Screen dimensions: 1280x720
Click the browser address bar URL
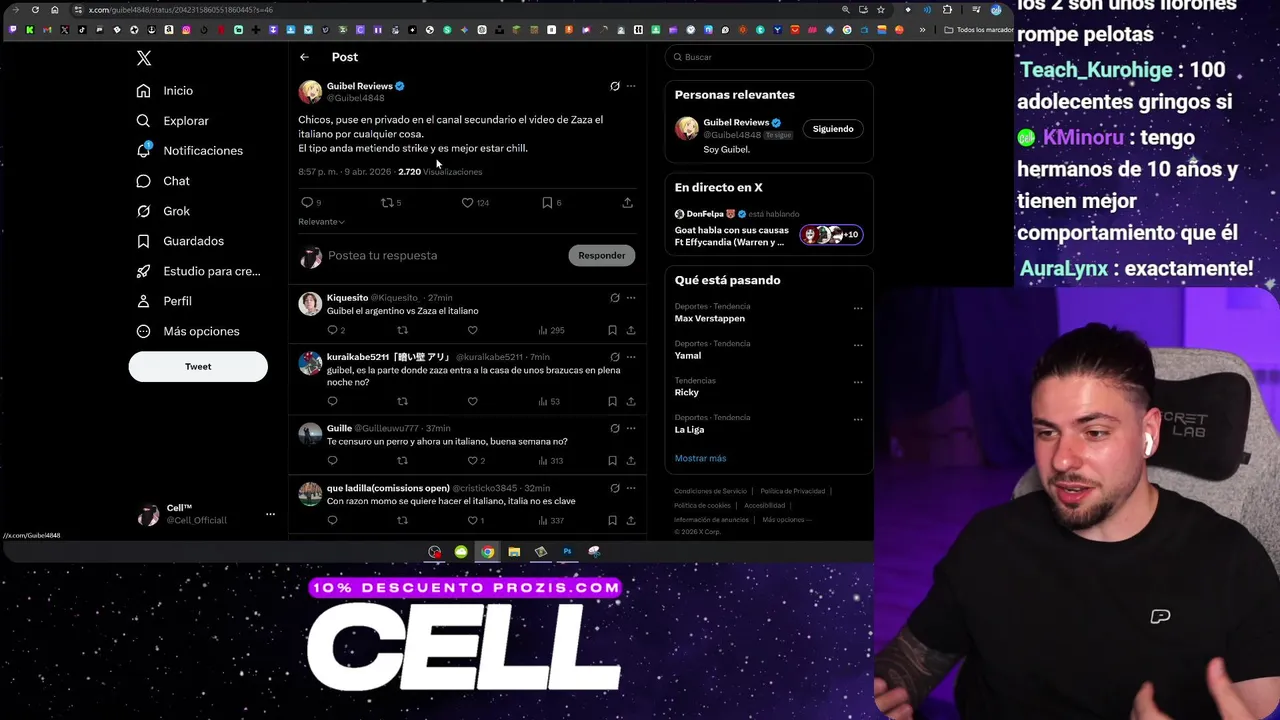point(181,10)
